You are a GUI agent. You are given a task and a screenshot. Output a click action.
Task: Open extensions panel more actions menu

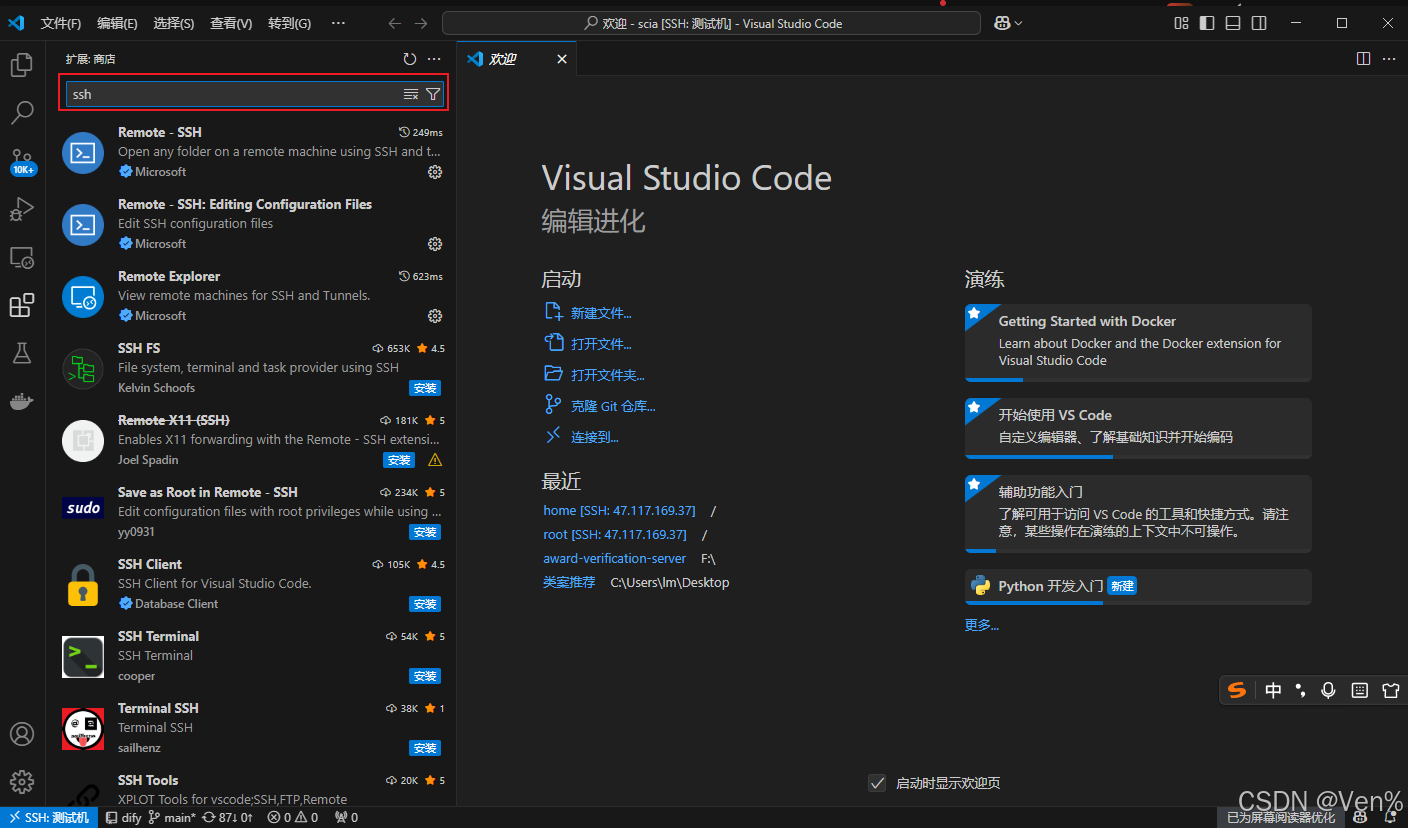[434, 60]
